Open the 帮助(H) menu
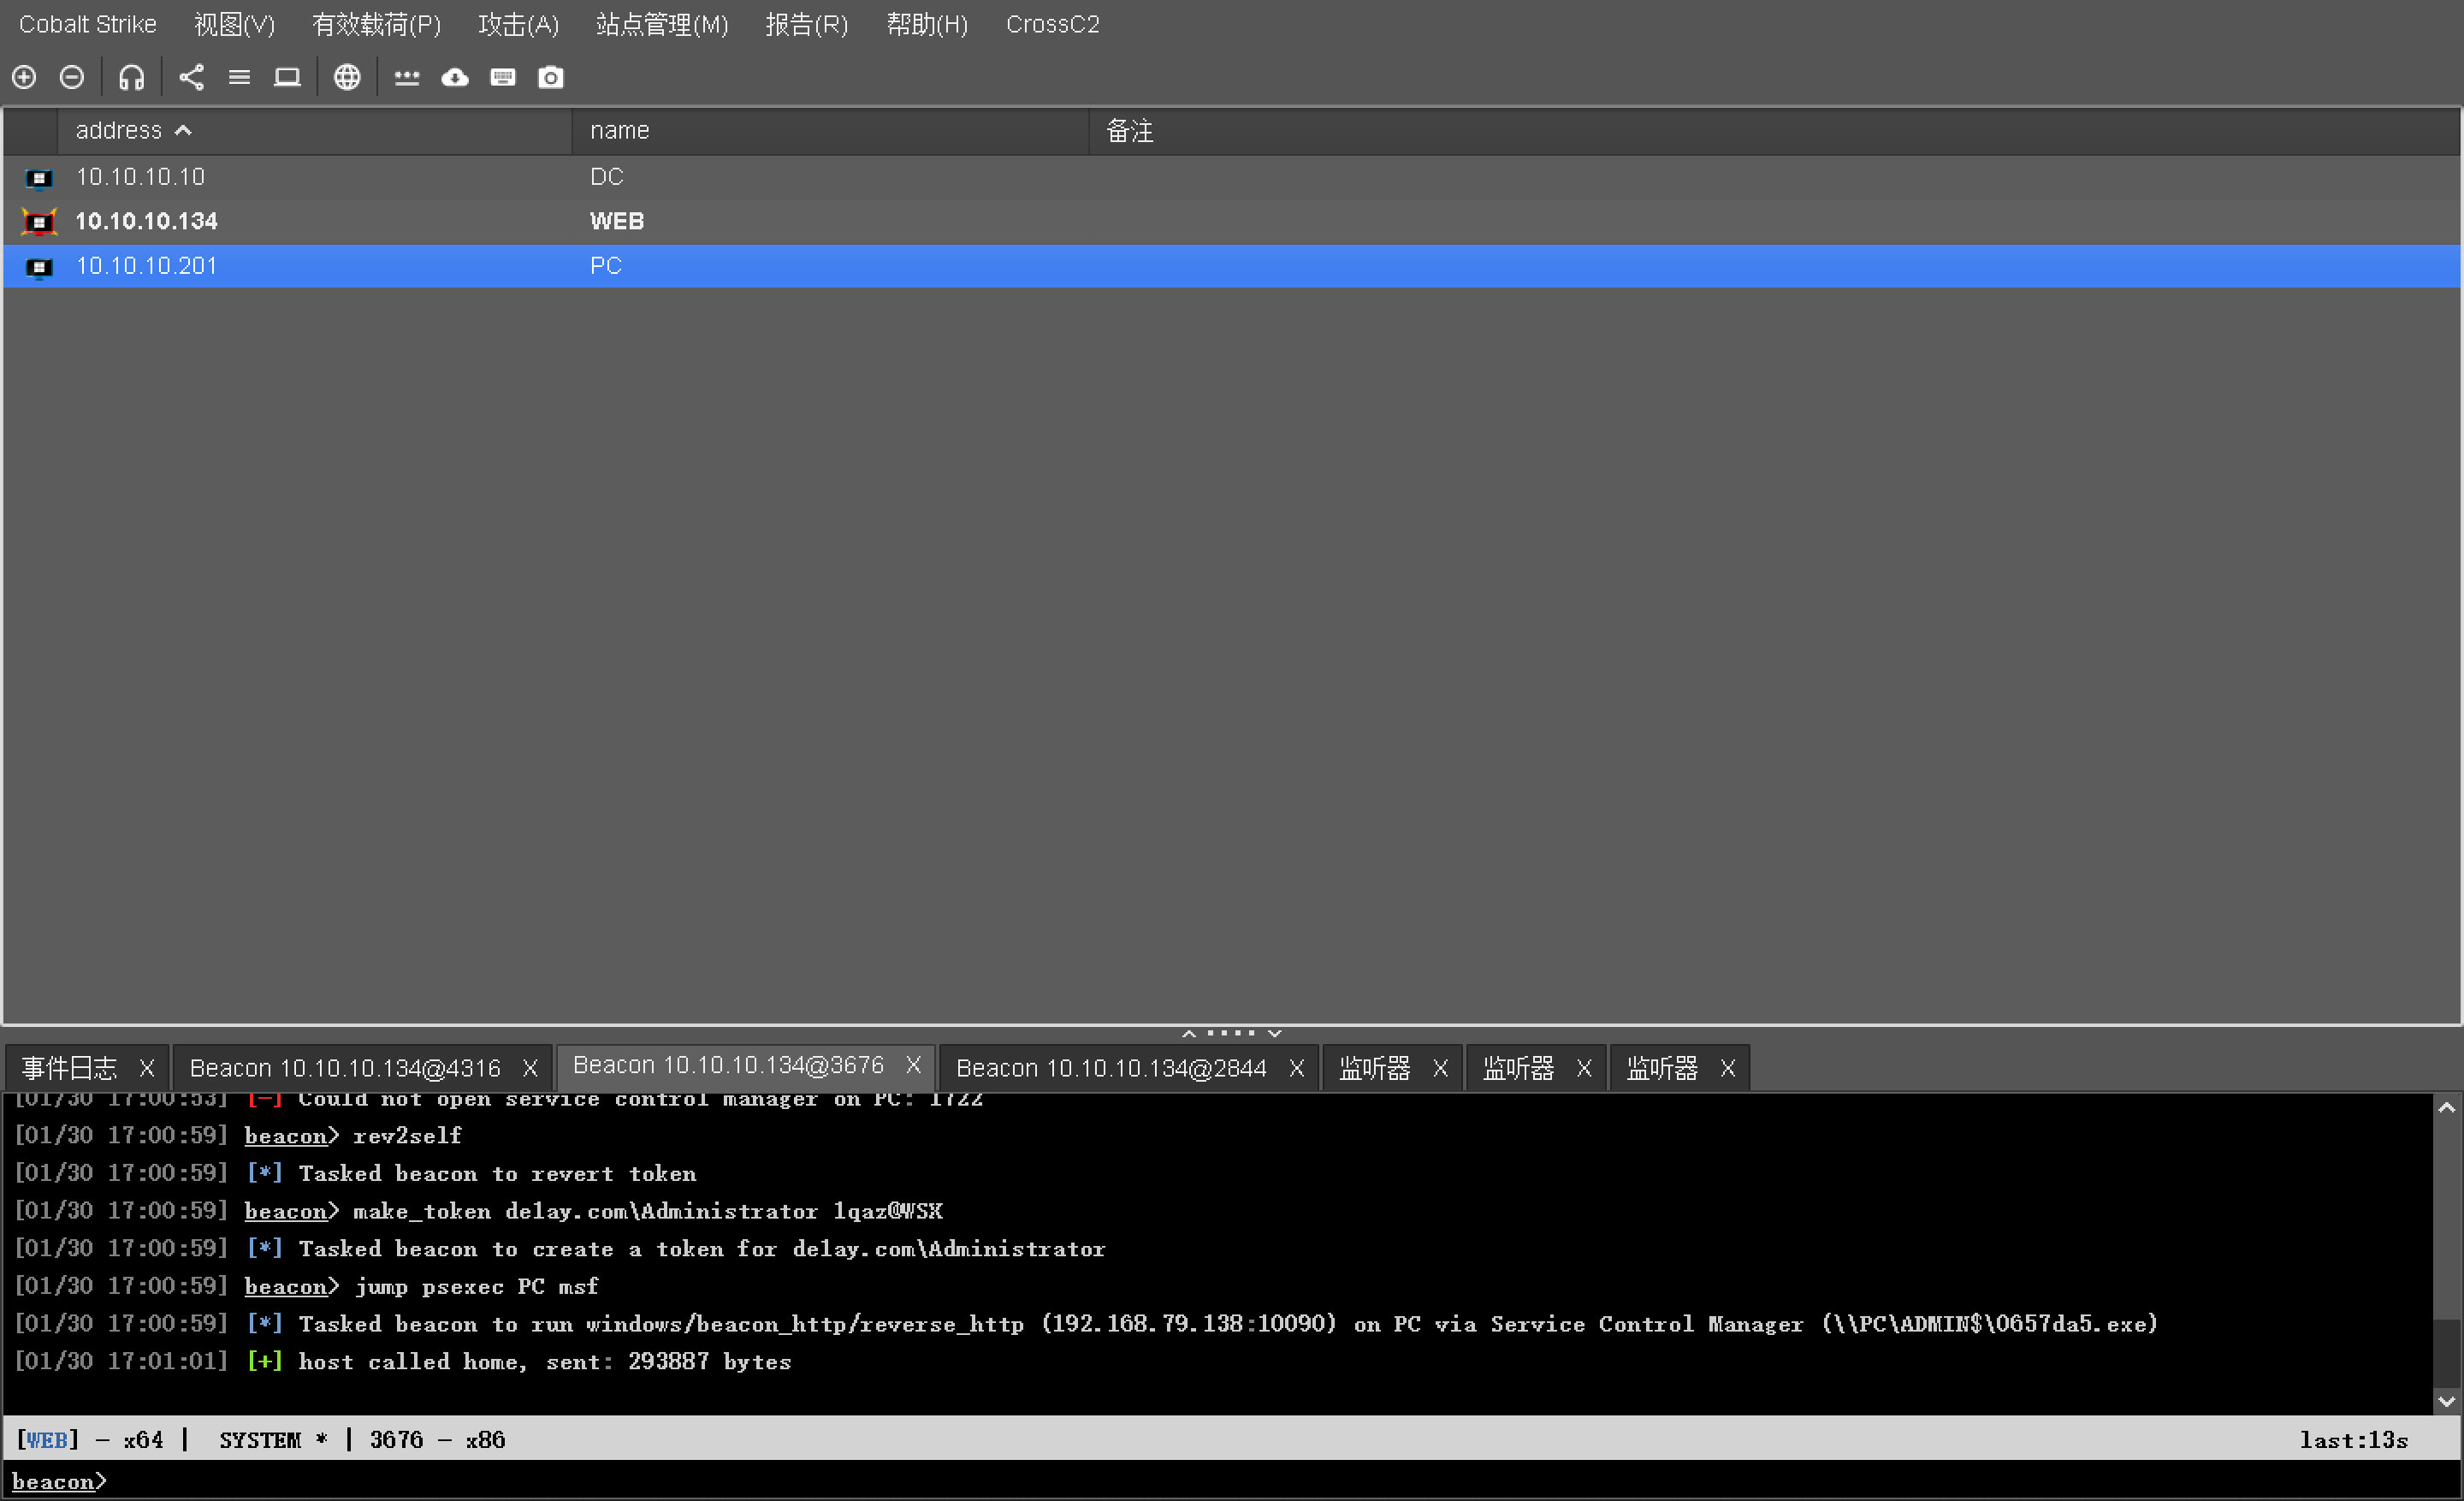The height and width of the screenshot is (1501, 2464). coord(927,24)
